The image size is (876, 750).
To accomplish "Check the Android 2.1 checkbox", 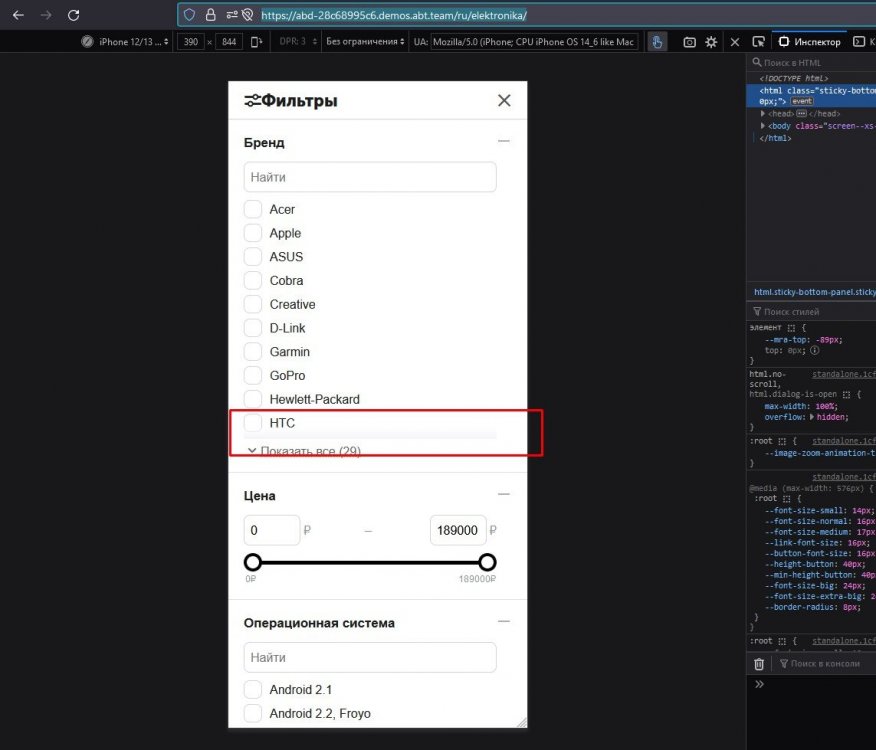I will [x=252, y=689].
